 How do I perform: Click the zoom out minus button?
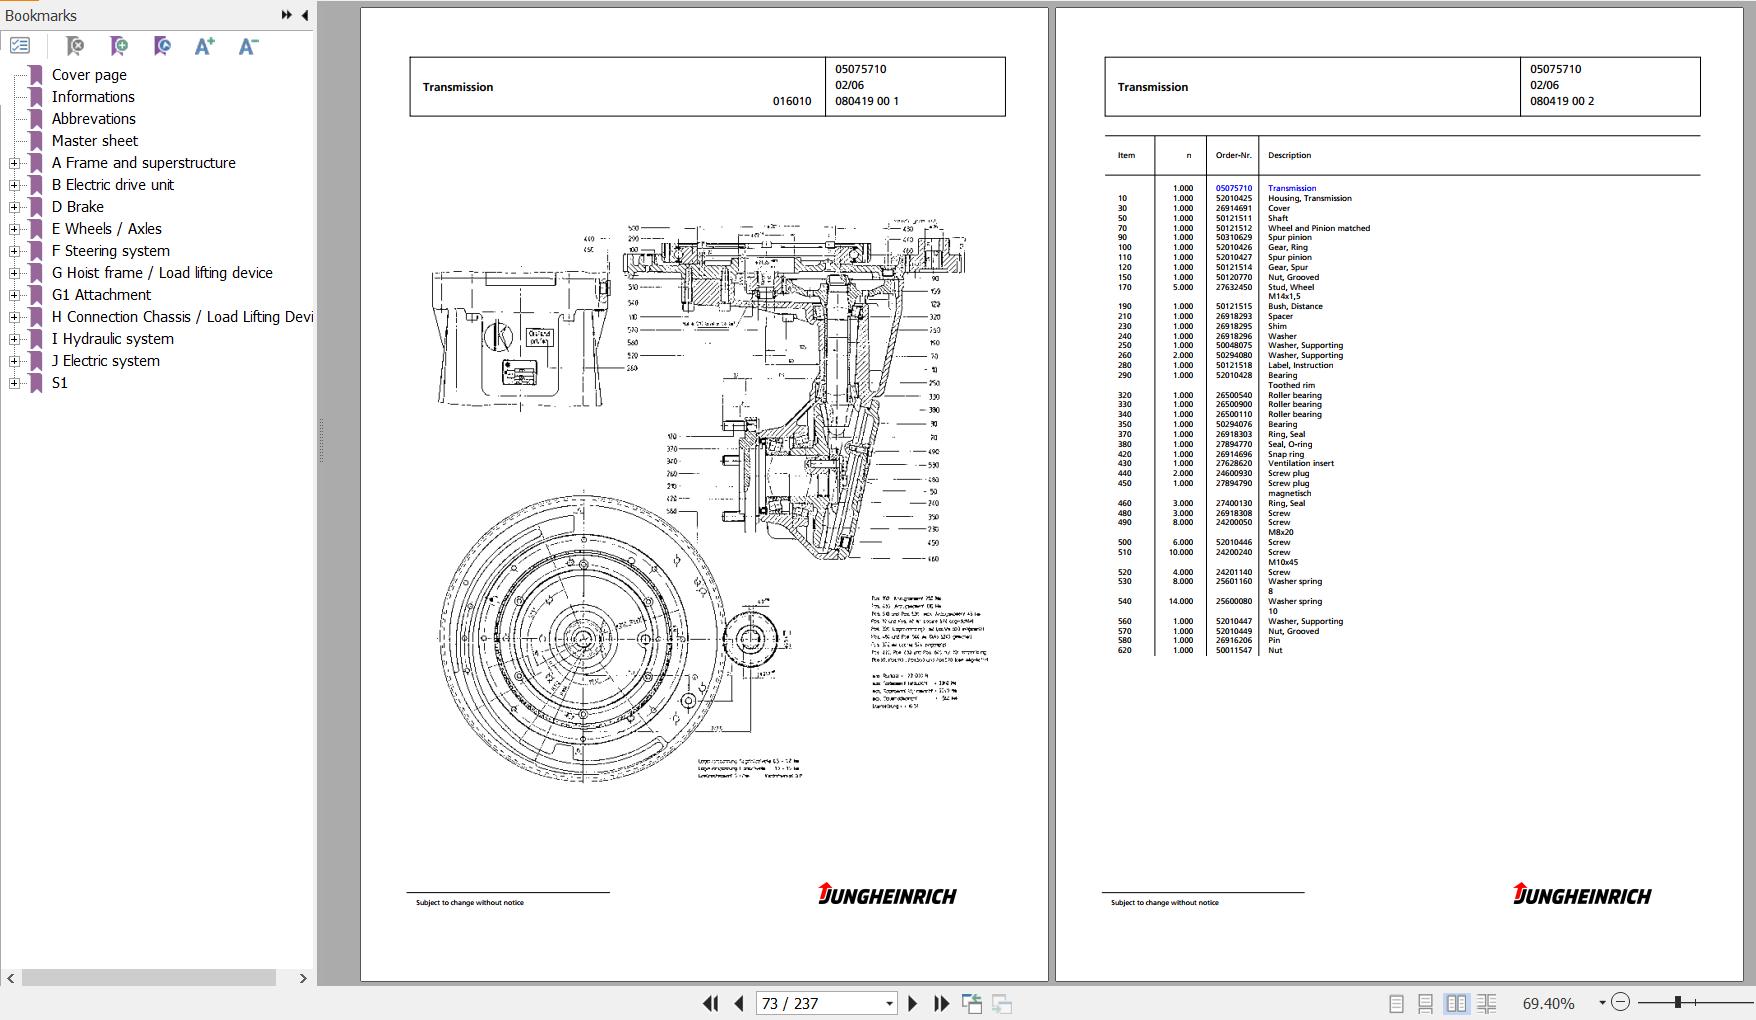click(x=1621, y=1002)
